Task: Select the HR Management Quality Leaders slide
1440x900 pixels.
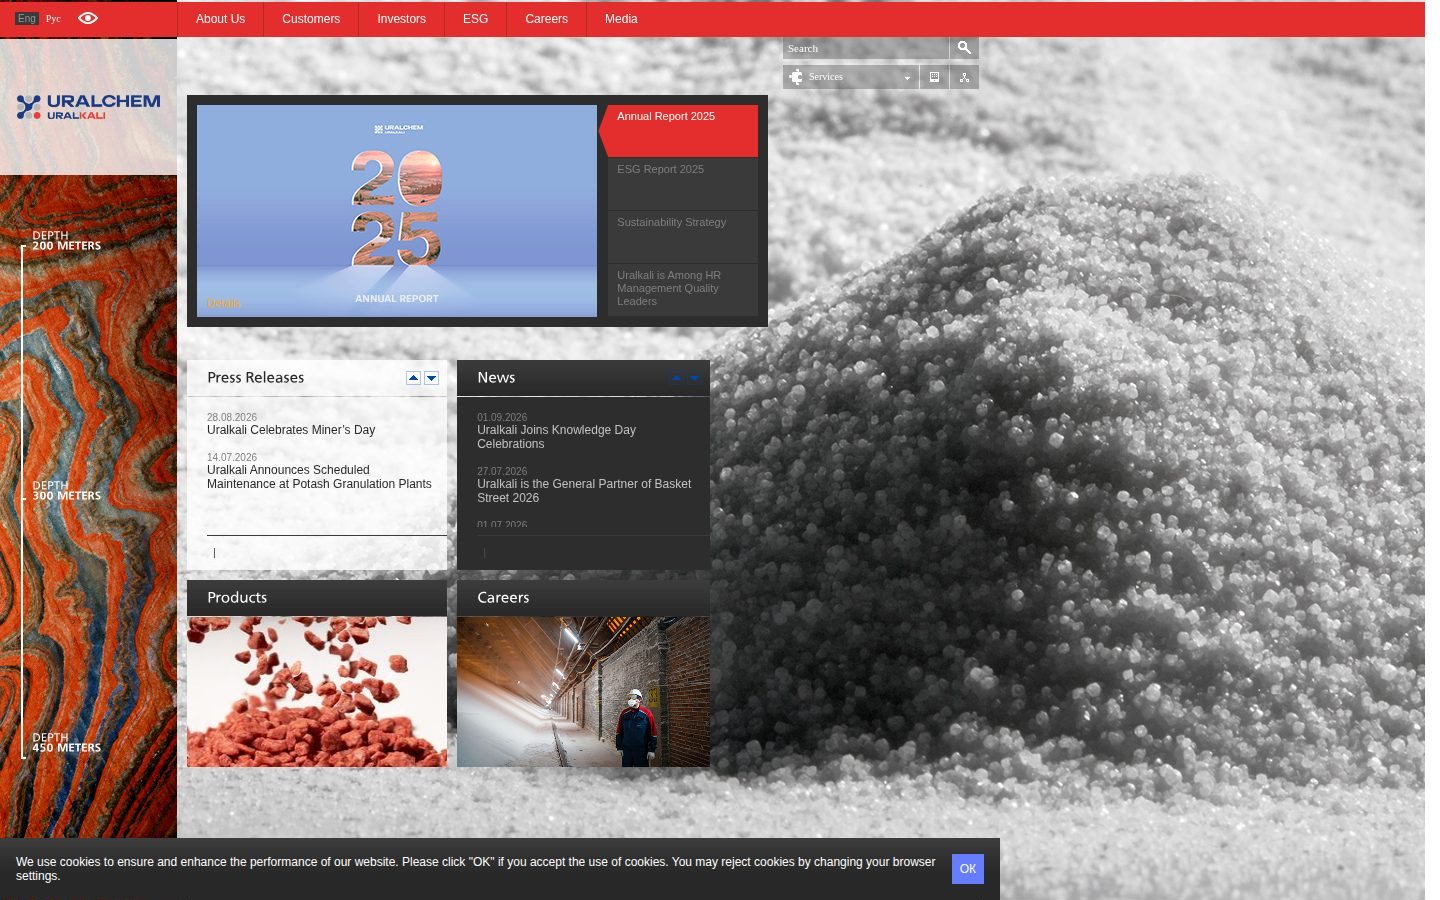Action: click(683, 290)
